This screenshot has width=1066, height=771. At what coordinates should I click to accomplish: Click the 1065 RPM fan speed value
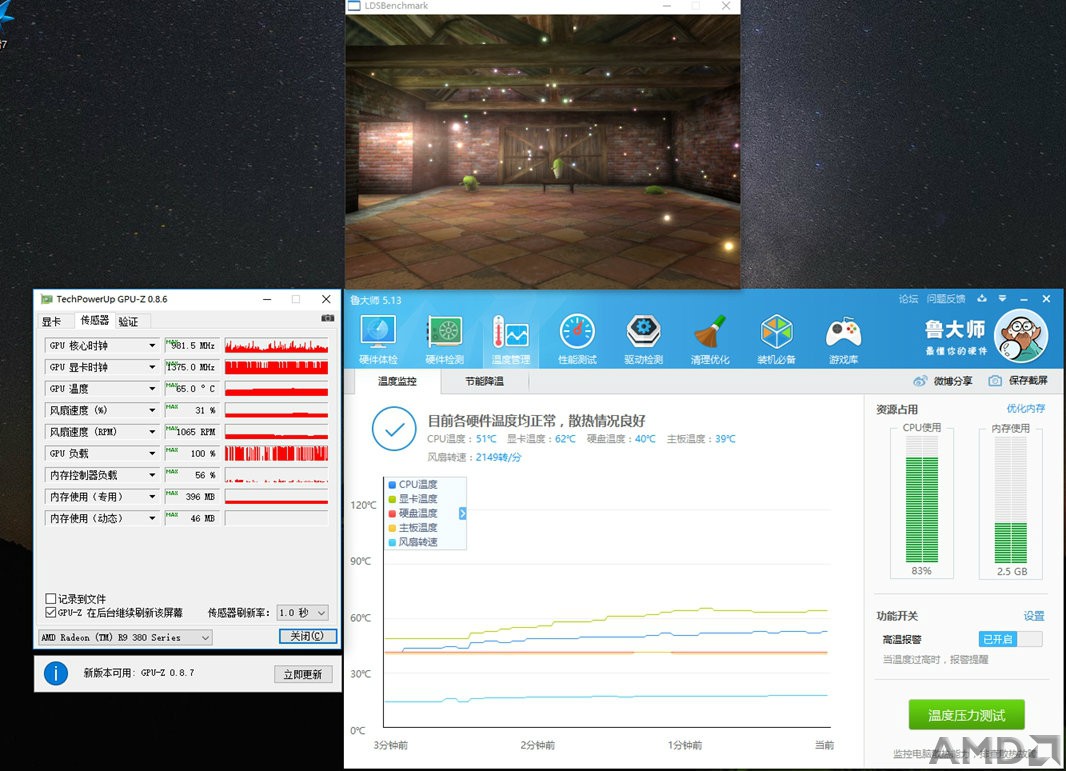tap(192, 432)
